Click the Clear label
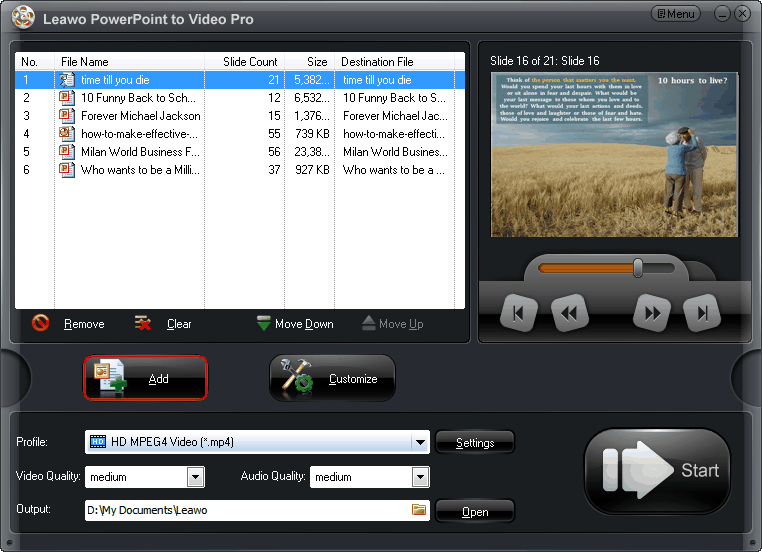The width and height of the screenshot is (762, 552). (x=179, y=324)
